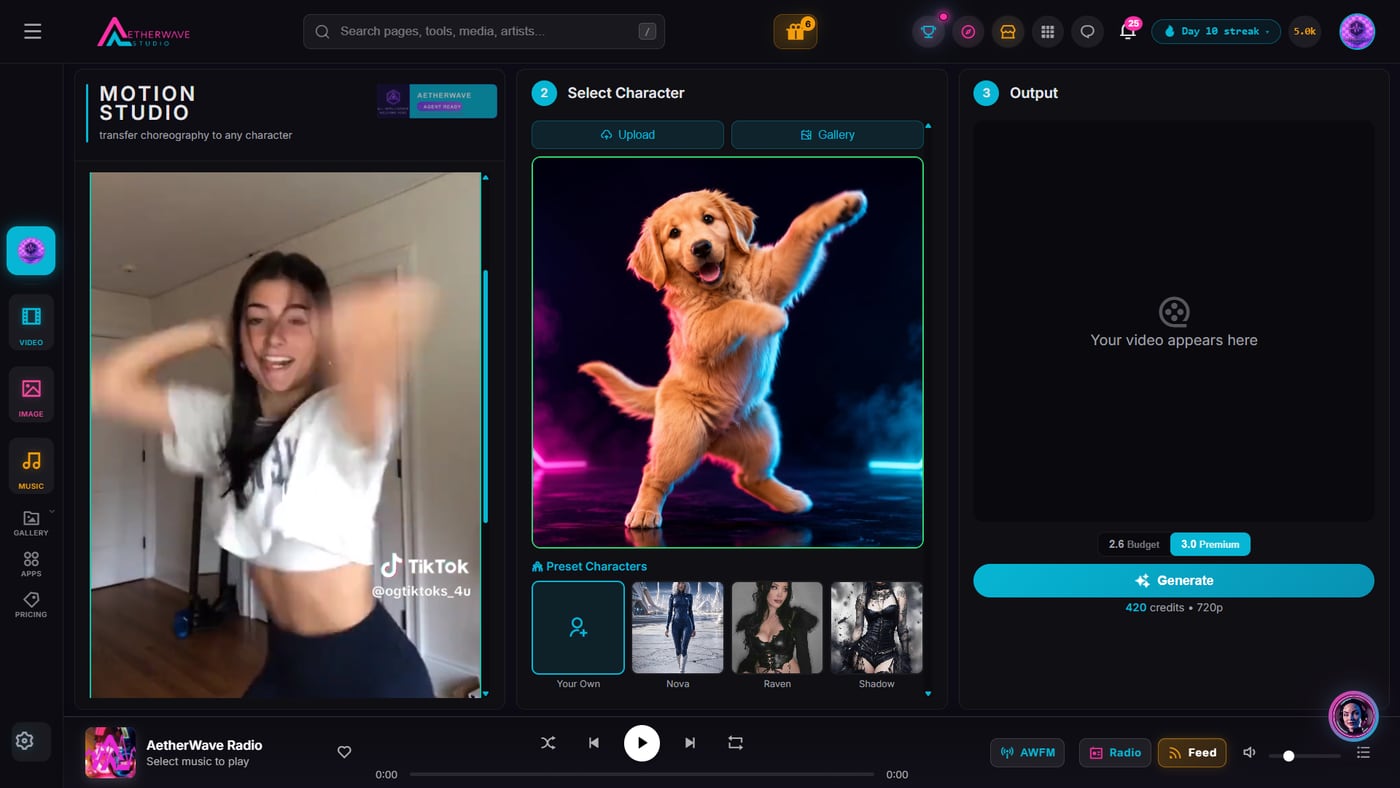
Task: Adjust the volume slider
Action: click(1305, 756)
